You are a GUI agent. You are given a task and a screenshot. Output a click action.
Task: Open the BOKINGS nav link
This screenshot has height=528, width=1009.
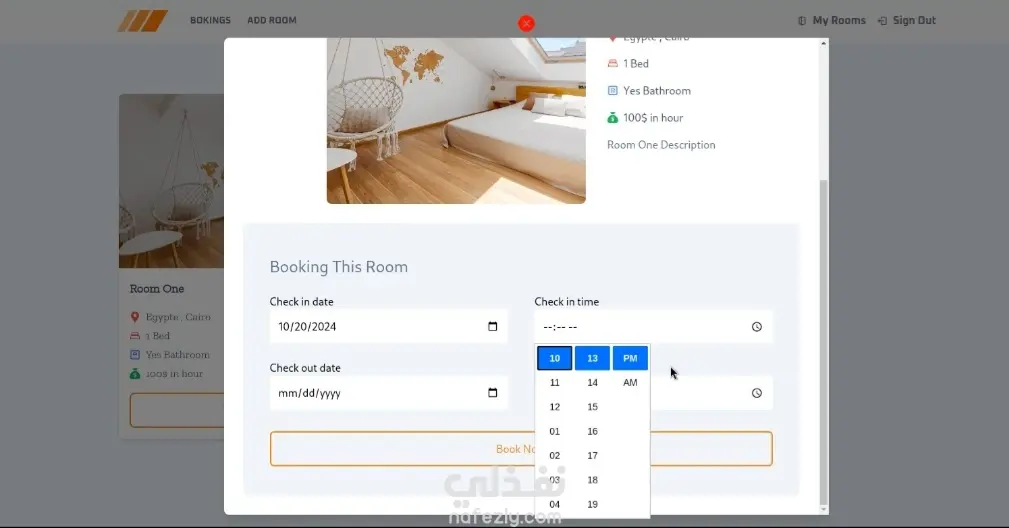tap(210, 21)
